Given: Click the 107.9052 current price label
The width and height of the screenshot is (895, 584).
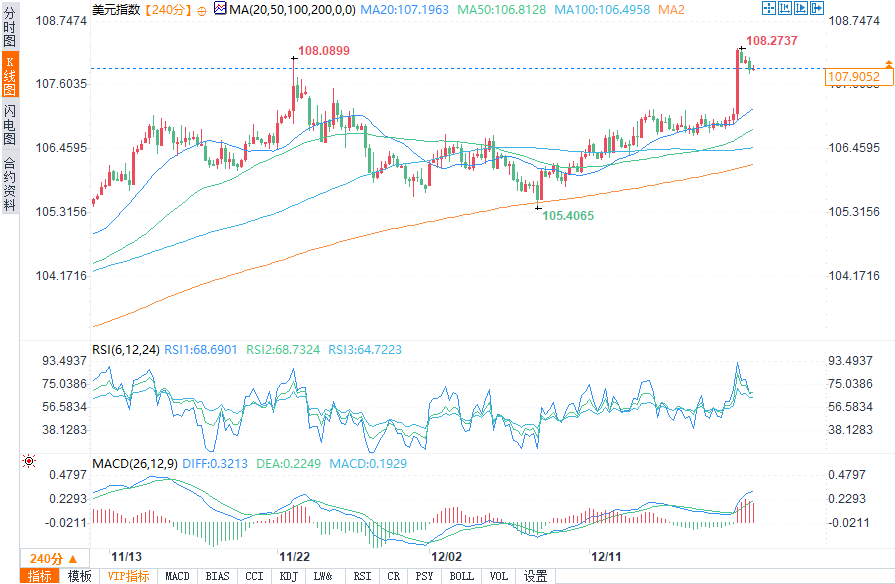Looking at the screenshot, I should click(854, 76).
